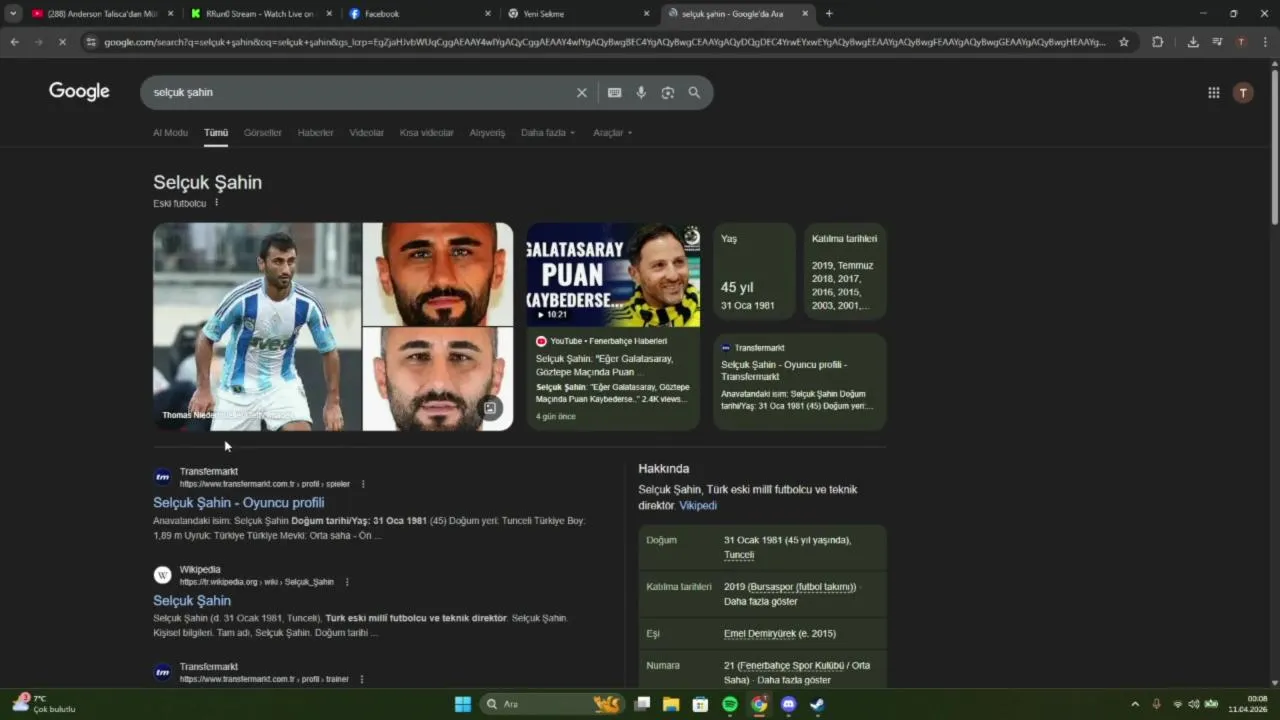
Task: Bookmark this page with the star icon
Action: (1124, 42)
